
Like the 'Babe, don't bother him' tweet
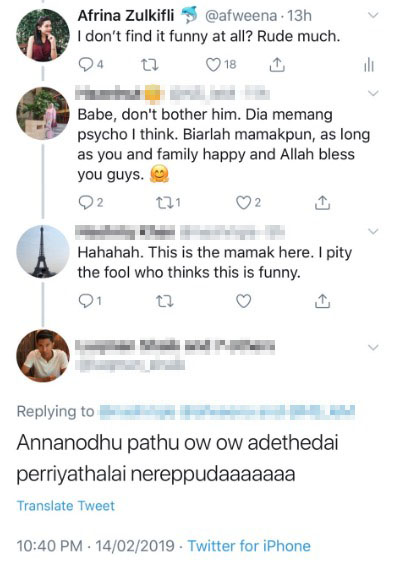coord(248,203)
